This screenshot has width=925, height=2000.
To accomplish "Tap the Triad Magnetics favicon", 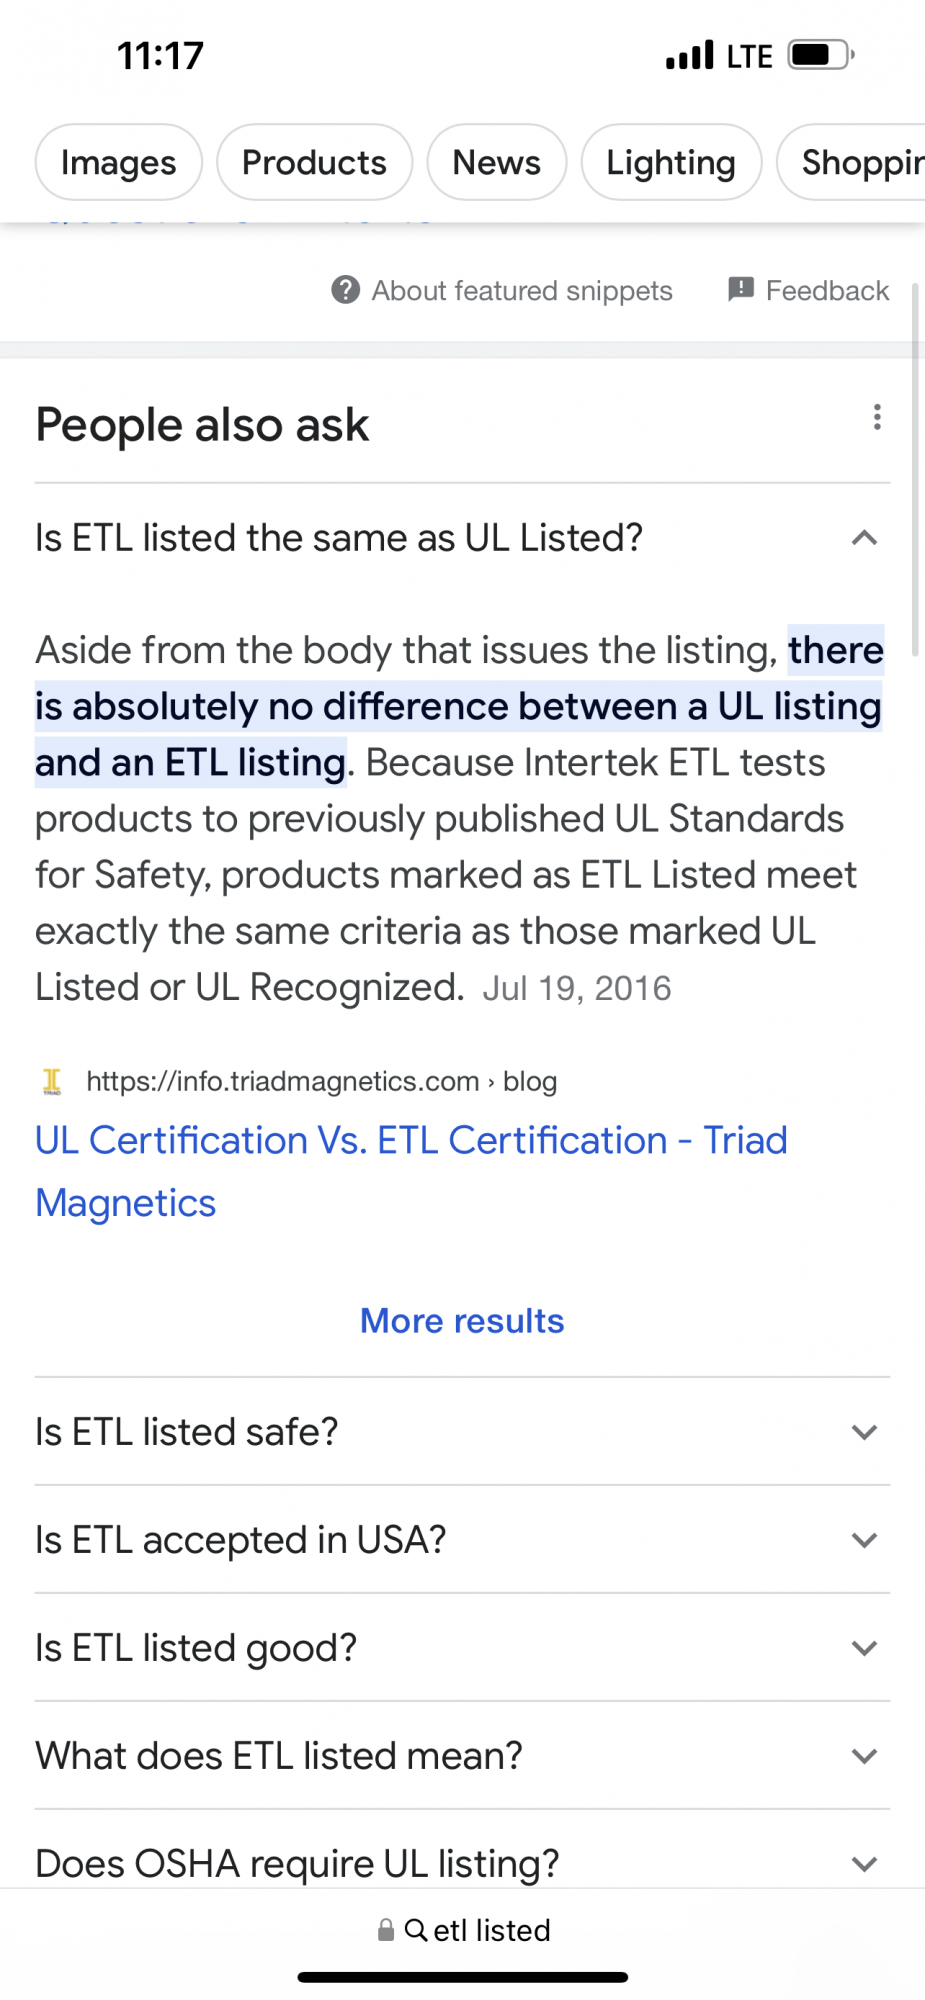I will (52, 1081).
